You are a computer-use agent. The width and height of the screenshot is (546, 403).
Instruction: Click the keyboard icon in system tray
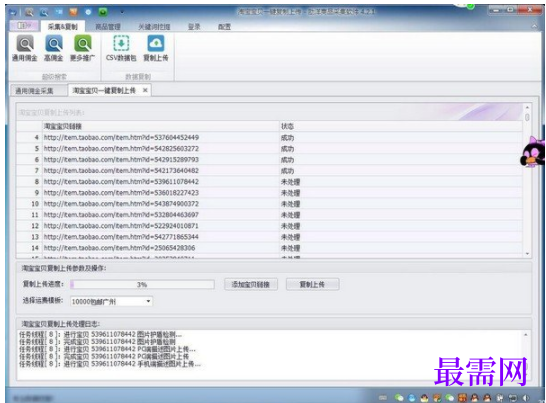click(x=383, y=397)
